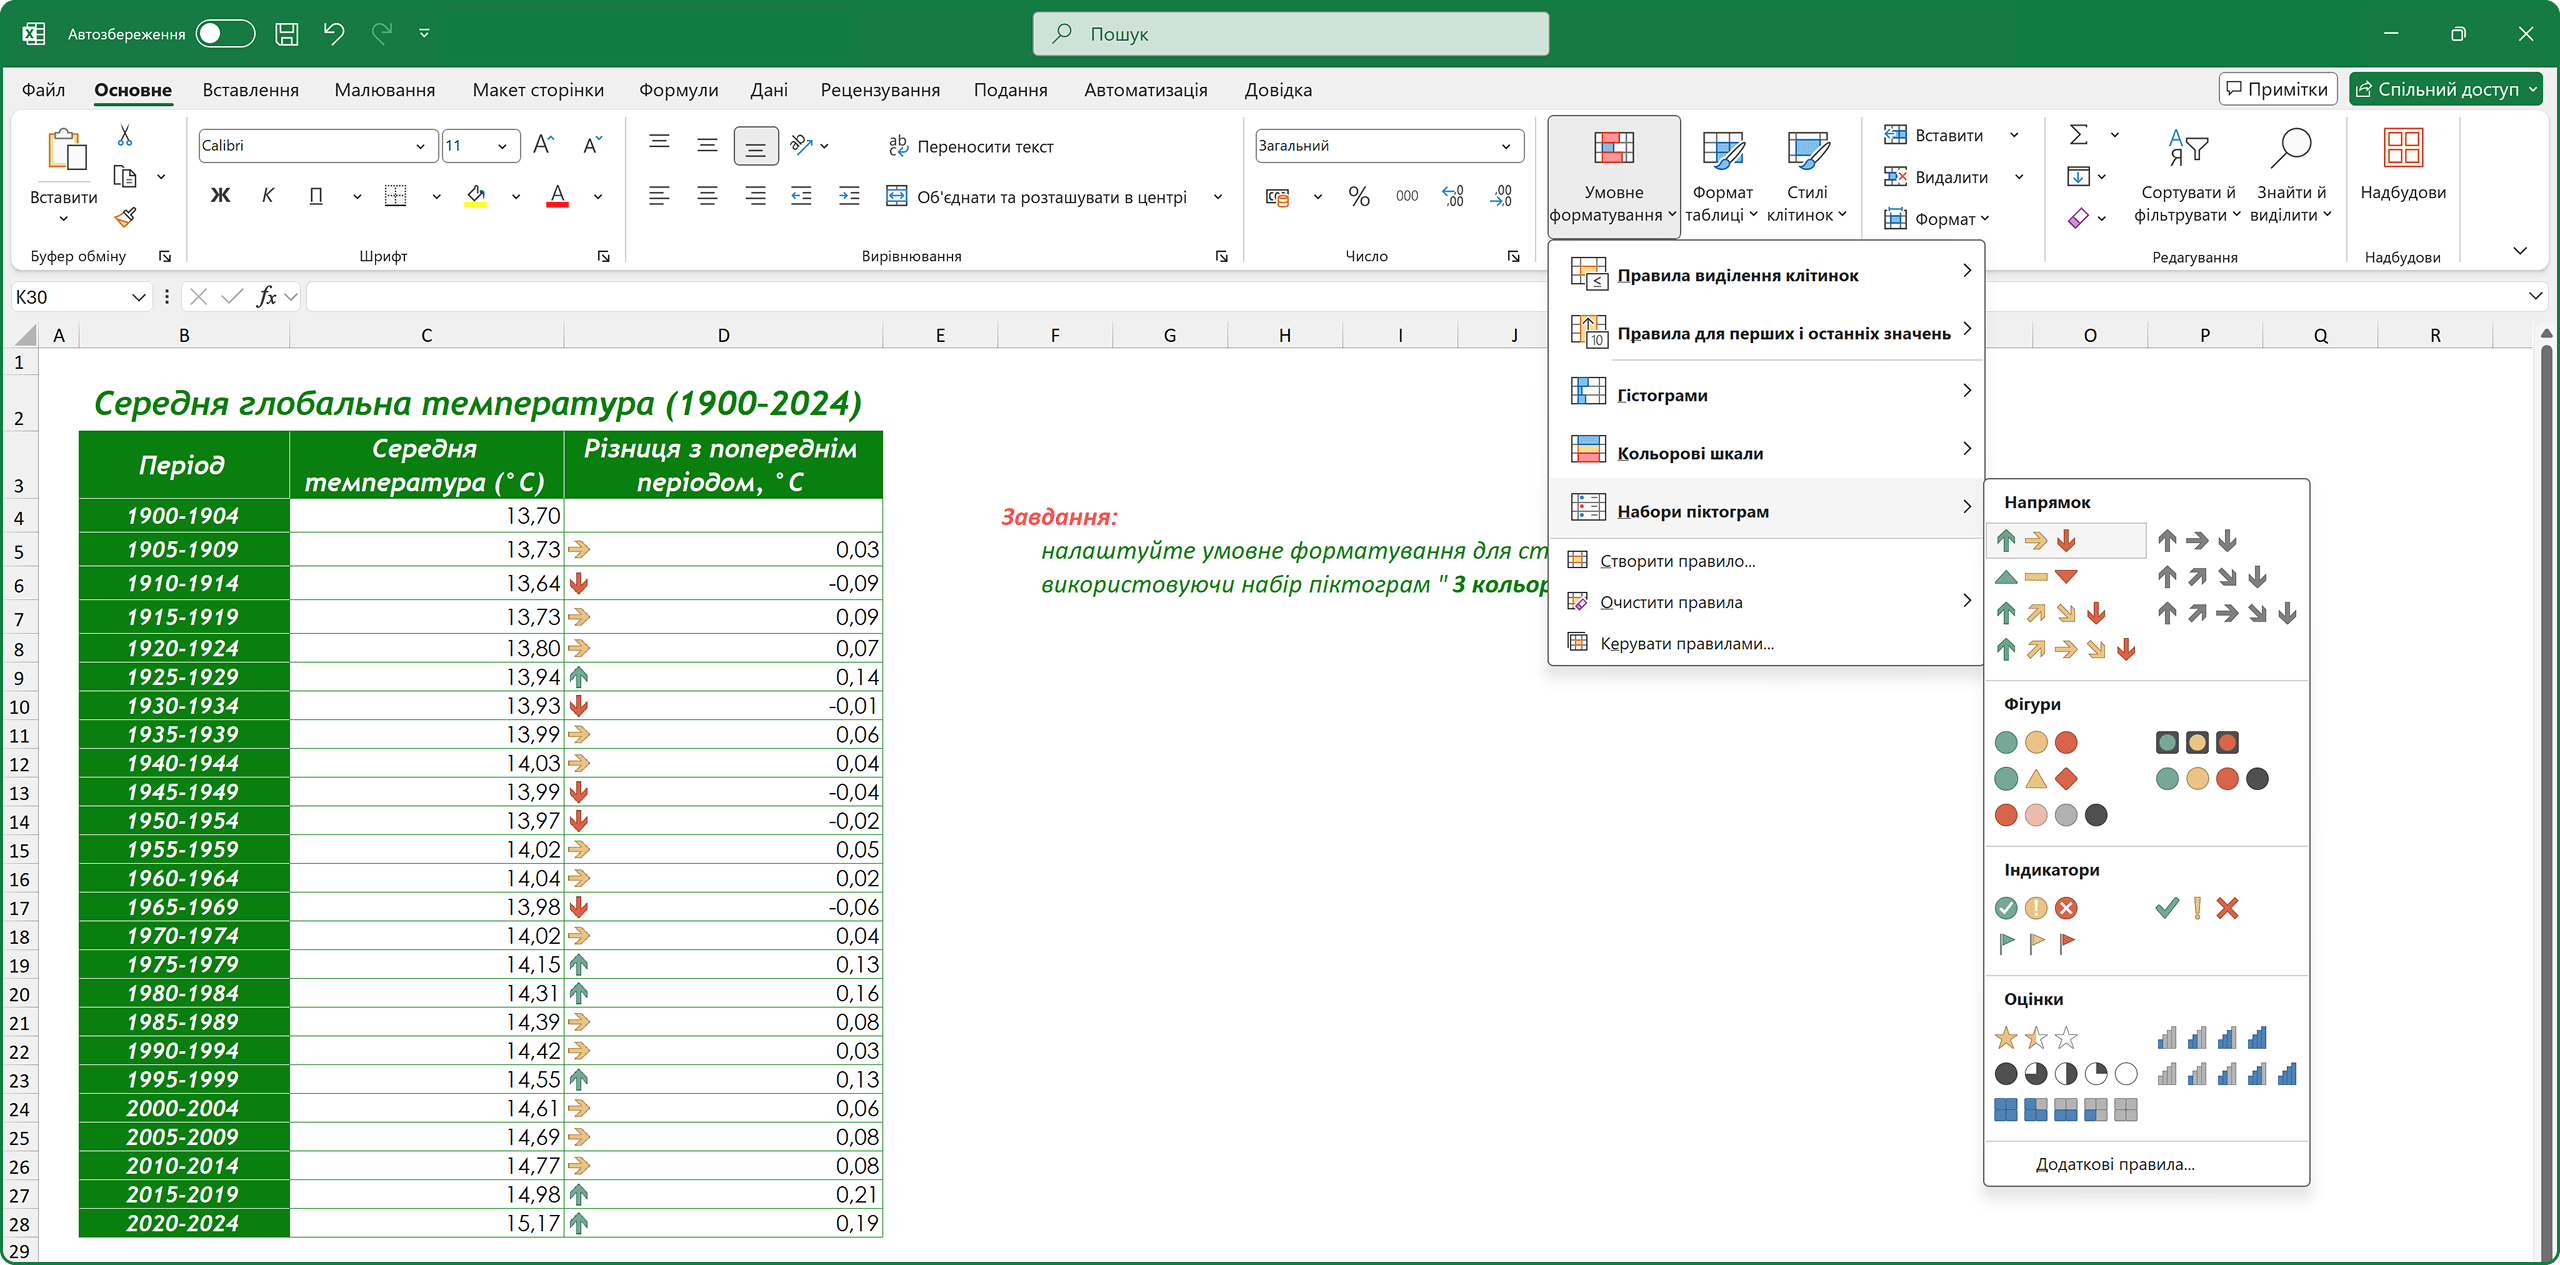Expand the Загальний number format dropdown
The image size is (2560, 1265).
1505,146
